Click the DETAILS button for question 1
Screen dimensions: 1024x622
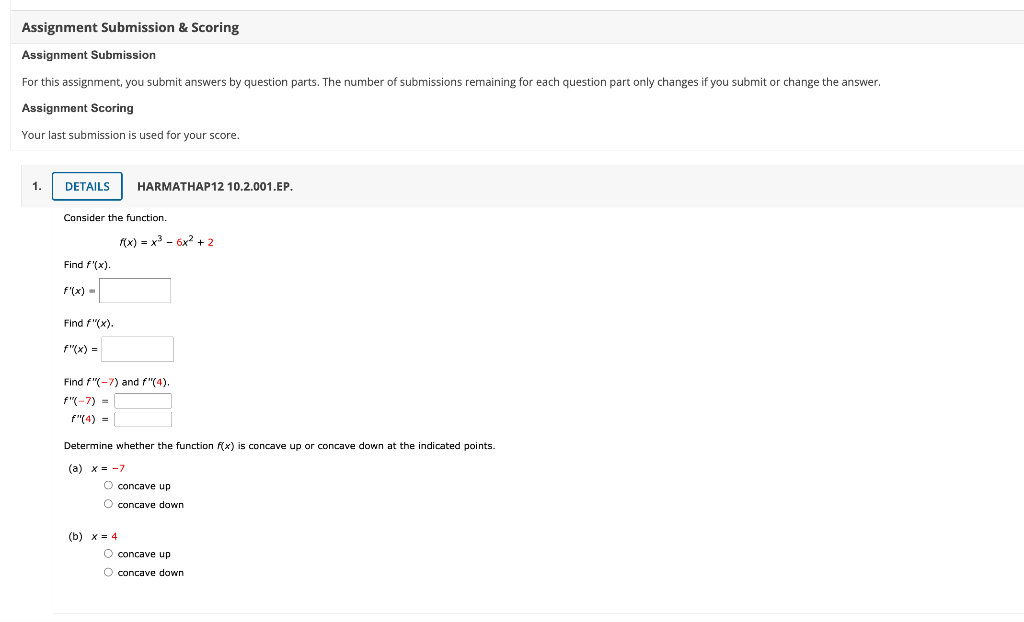tap(86, 186)
